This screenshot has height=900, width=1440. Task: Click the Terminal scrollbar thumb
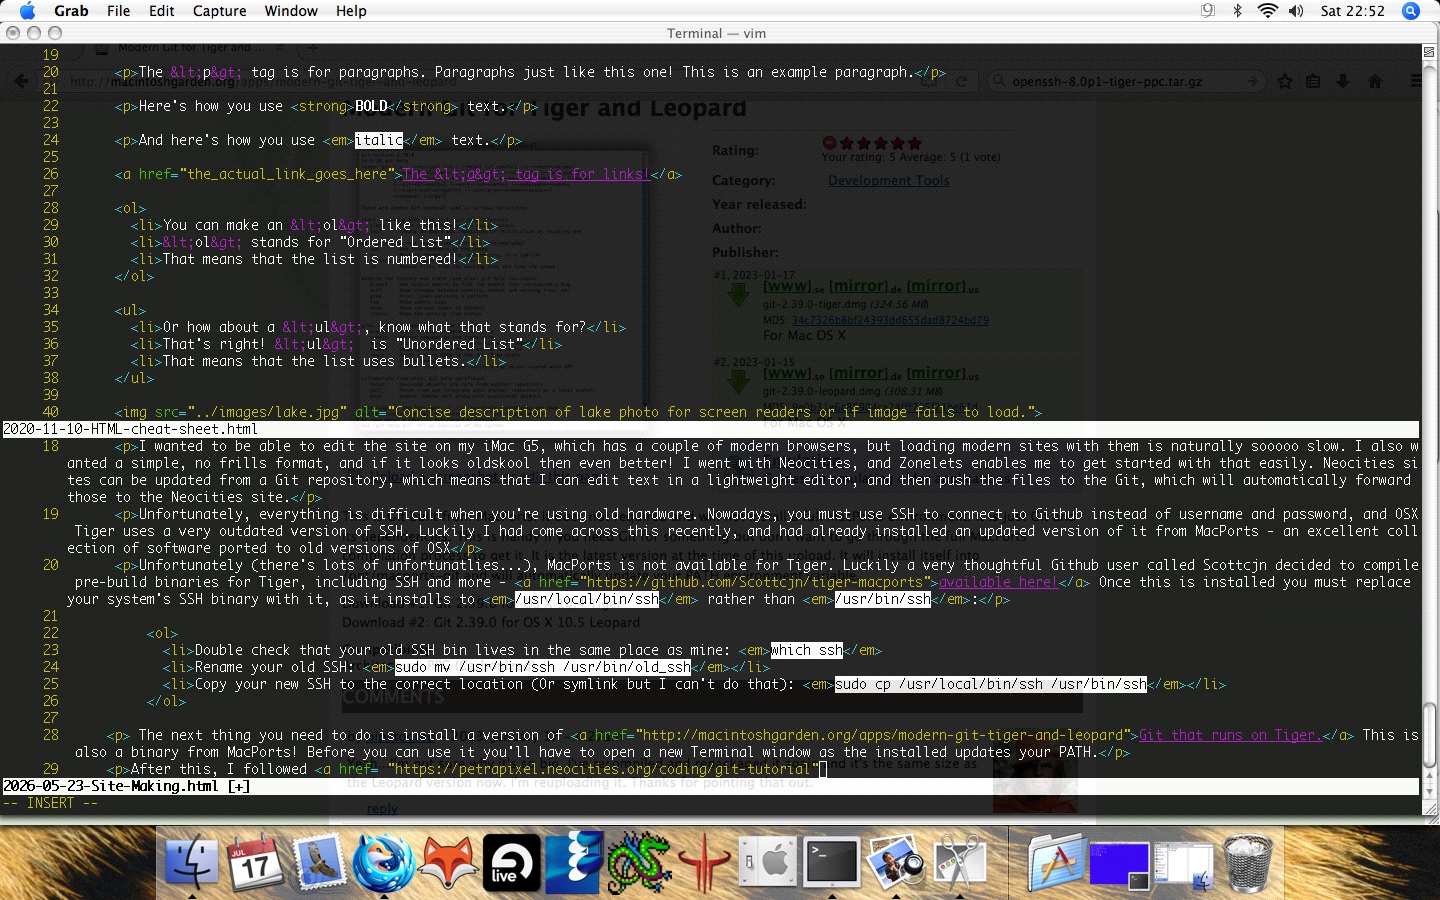click(x=1430, y=734)
